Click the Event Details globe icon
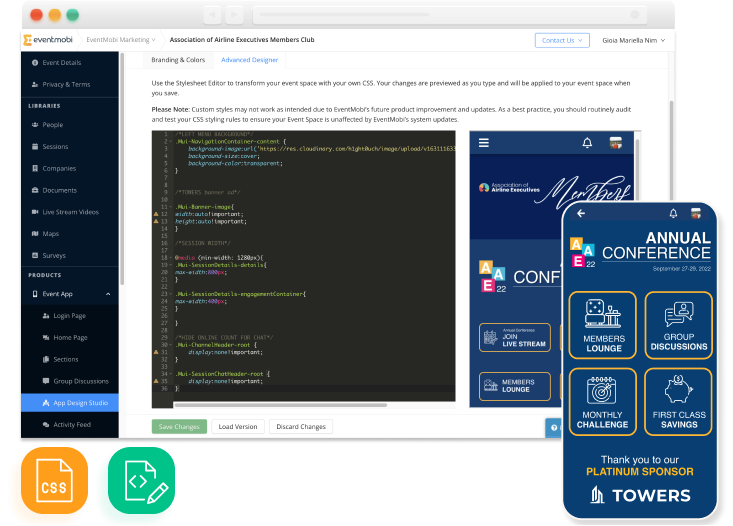 click(35, 62)
